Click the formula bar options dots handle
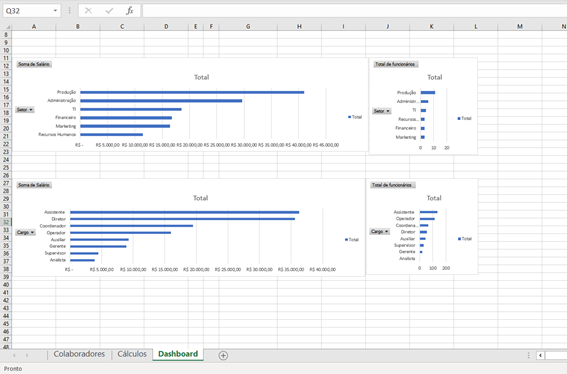The width and height of the screenshot is (567, 374). click(69, 11)
